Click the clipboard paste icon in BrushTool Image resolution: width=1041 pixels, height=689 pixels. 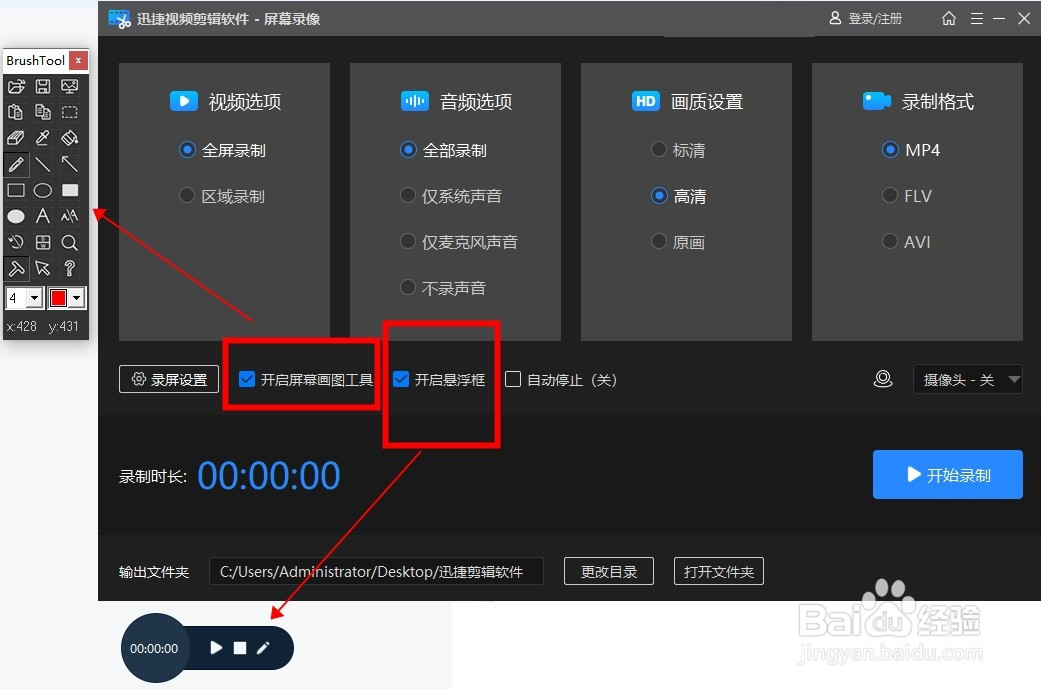tap(16, 112)
